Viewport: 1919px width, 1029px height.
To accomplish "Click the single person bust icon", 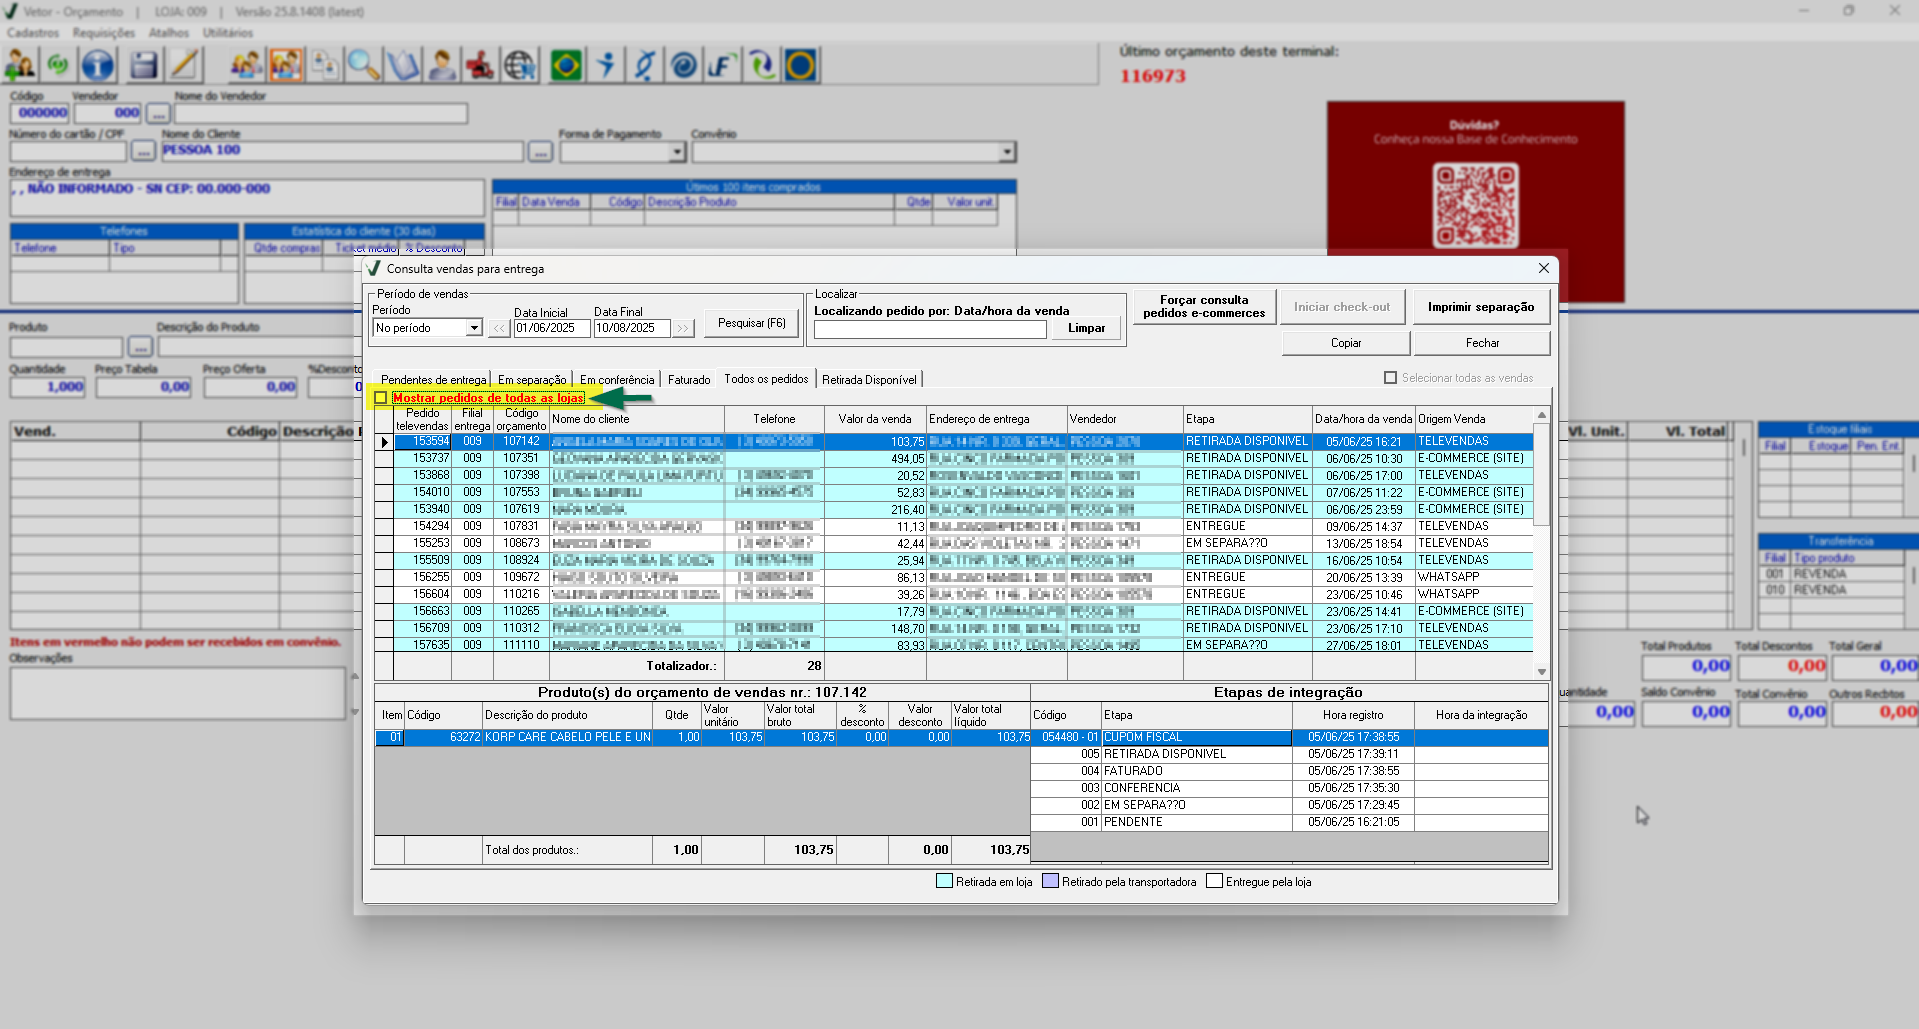I will [441, 66].
